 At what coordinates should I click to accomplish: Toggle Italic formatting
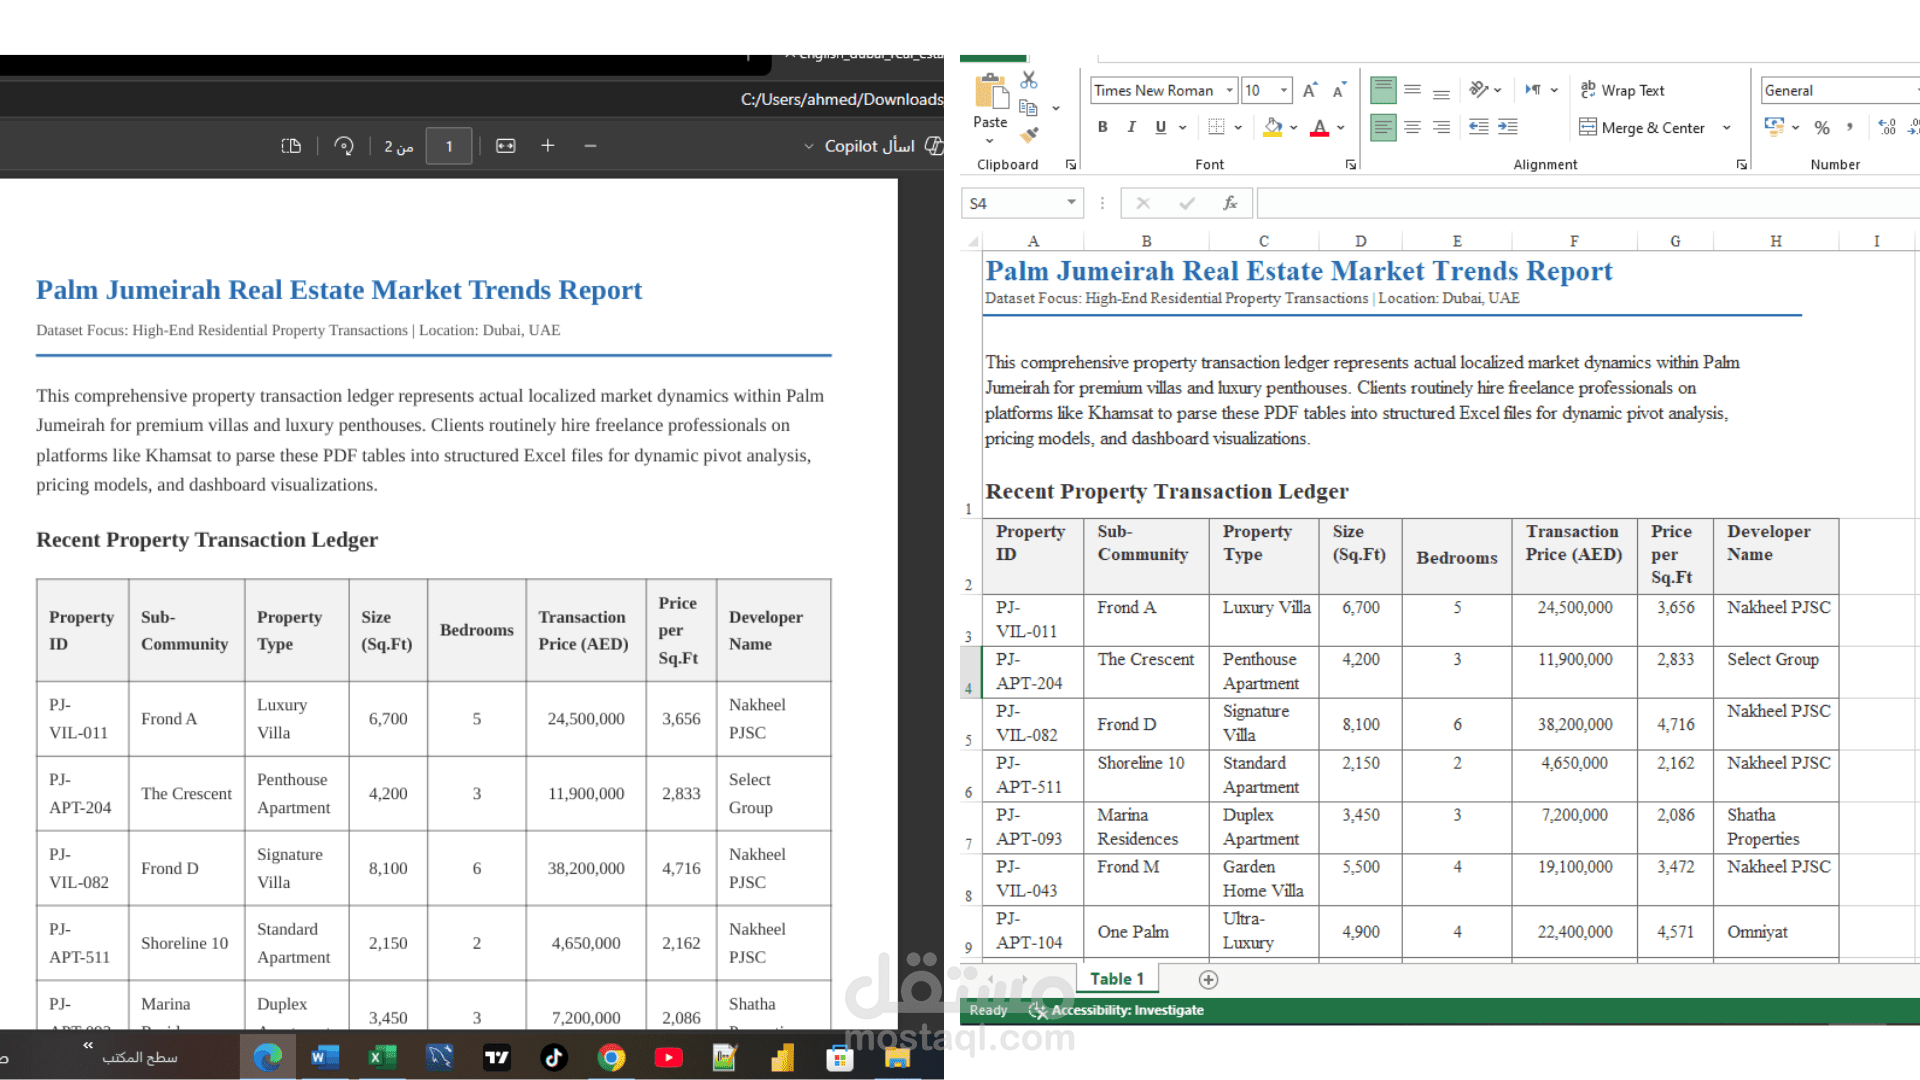point(1131,127)
